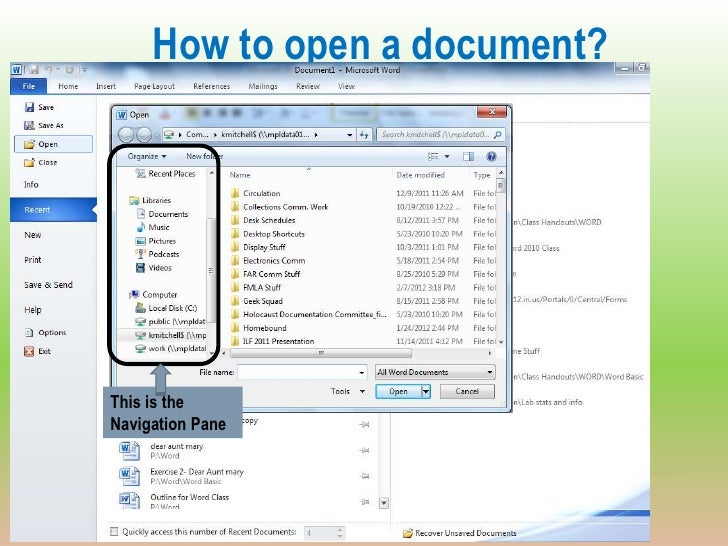The height and width of the screenshot is (546, 728).
Task: Open the Page Layout ribbon tab
Action: point(154,86)
